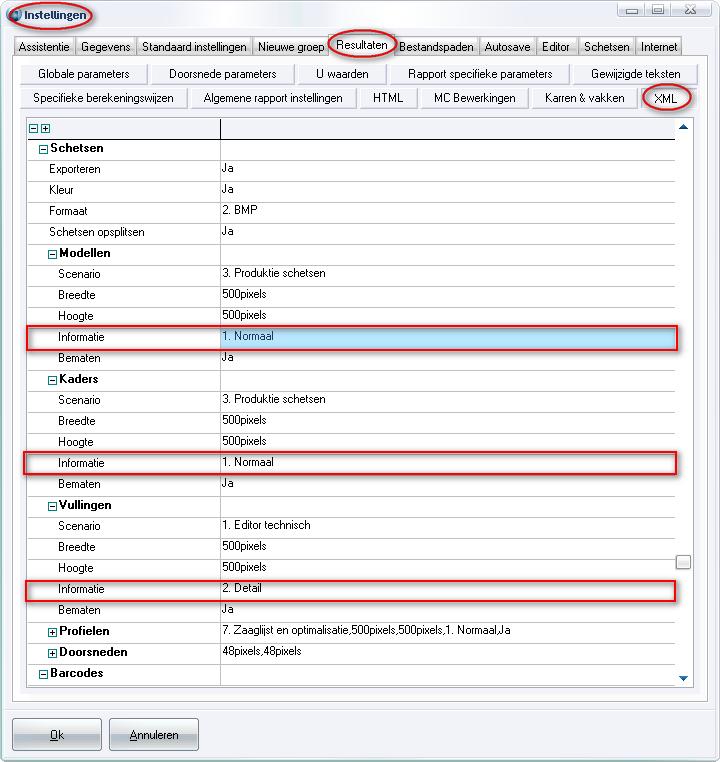Open the Schetsen top tab
The image size is (720, 762).
(x=606, y=47)
